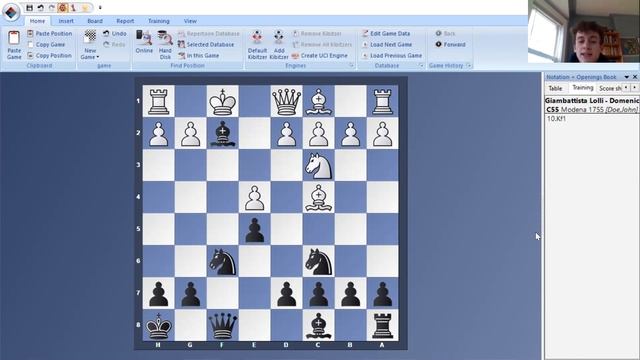Click the move 10.Kf1 in notation
Screen dimensions: 640x360
point(556,119)
